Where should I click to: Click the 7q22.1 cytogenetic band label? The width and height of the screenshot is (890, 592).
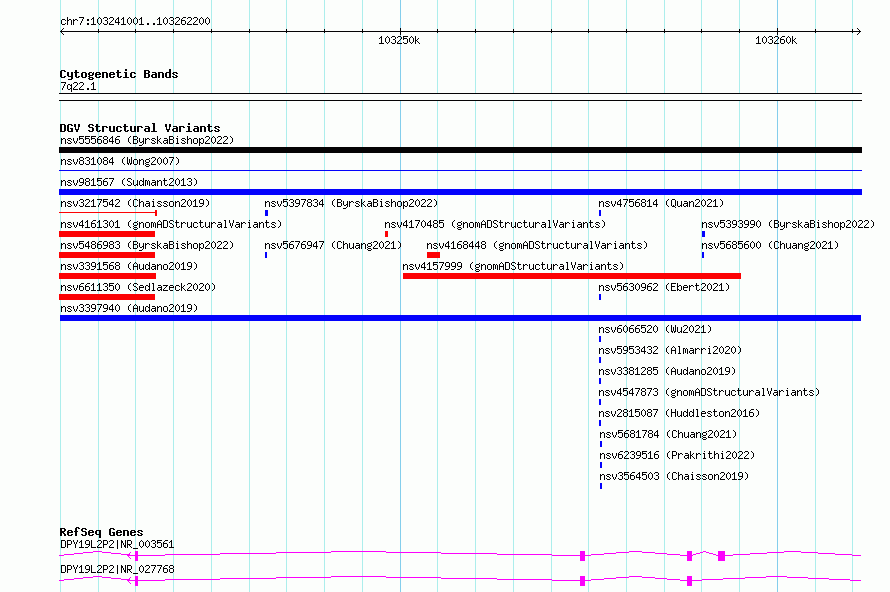78,86
